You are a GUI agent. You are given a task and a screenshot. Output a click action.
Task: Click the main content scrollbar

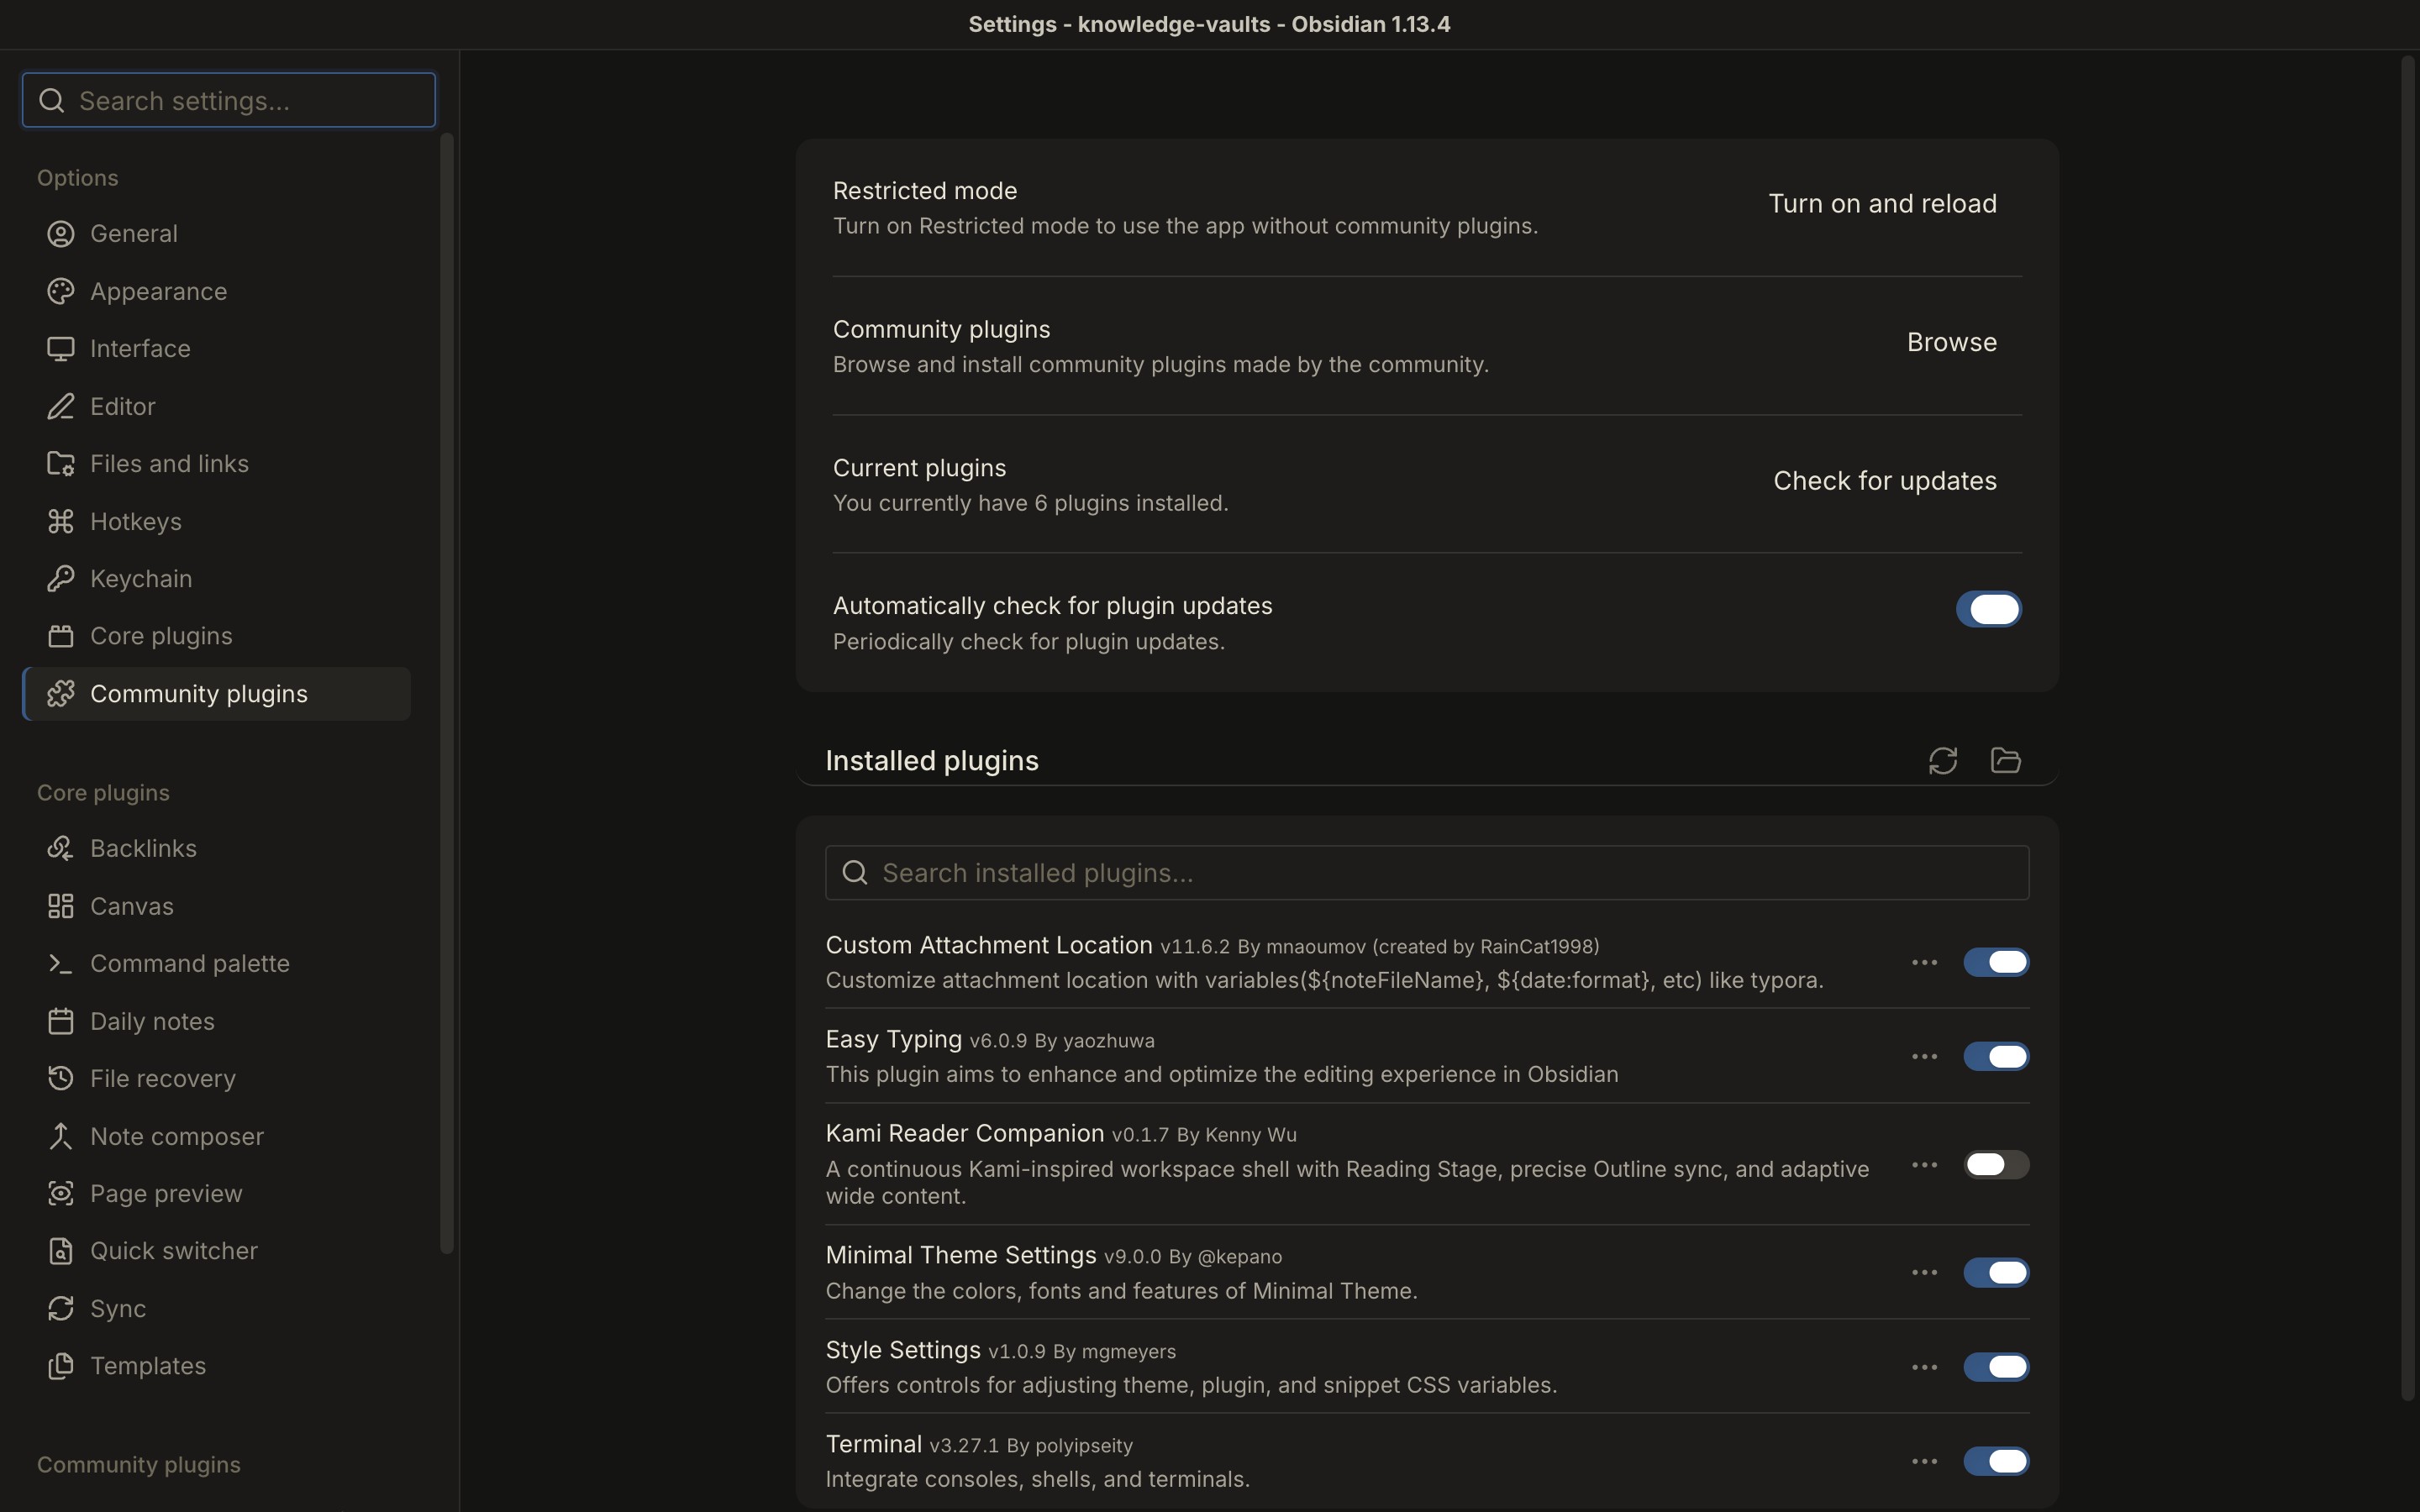pyautogui.click(x=2408, y=728)
